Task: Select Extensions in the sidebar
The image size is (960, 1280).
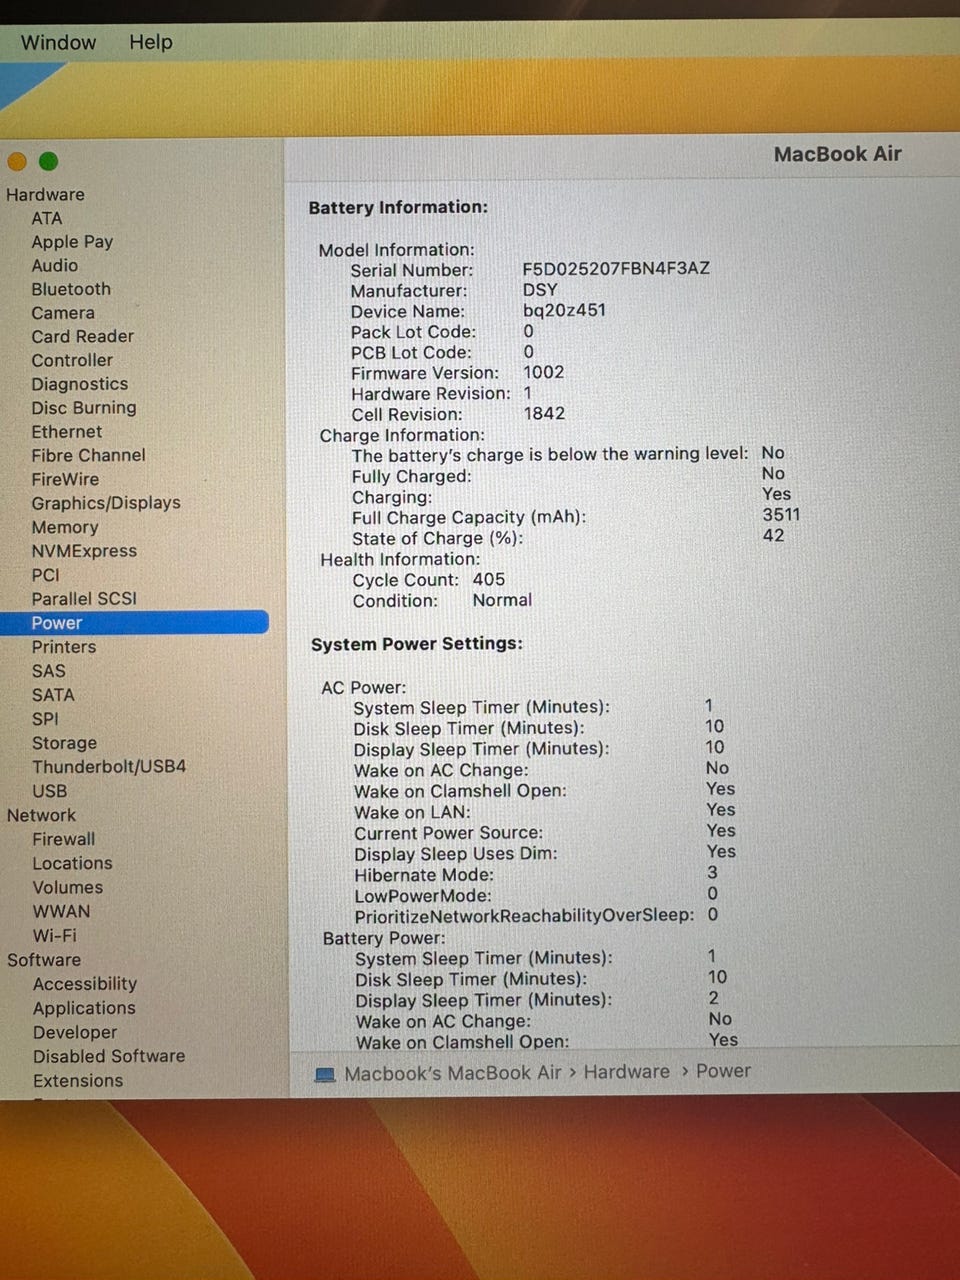Action: pyautogui.click(x=78, y=1081)
